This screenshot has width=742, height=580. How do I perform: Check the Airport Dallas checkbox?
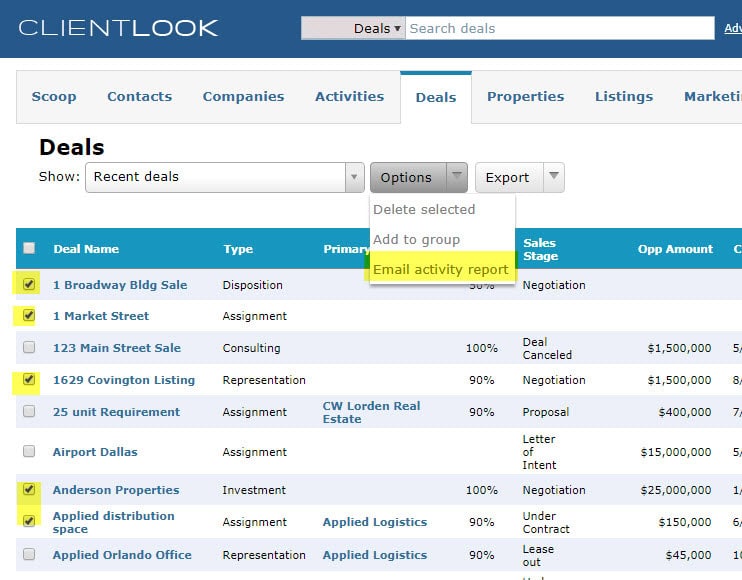(29, 451)
